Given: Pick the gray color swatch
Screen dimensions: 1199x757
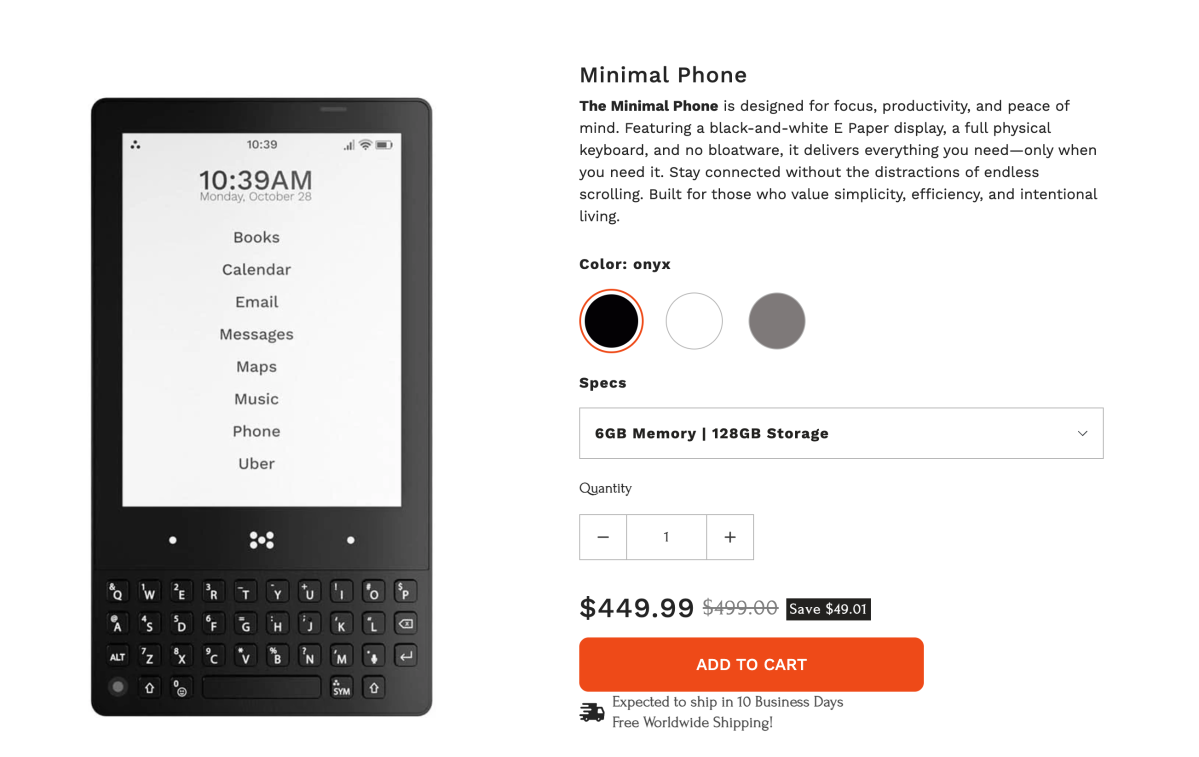Looking at the screenshot, I should pyautogui.click(x=776, y=321).
